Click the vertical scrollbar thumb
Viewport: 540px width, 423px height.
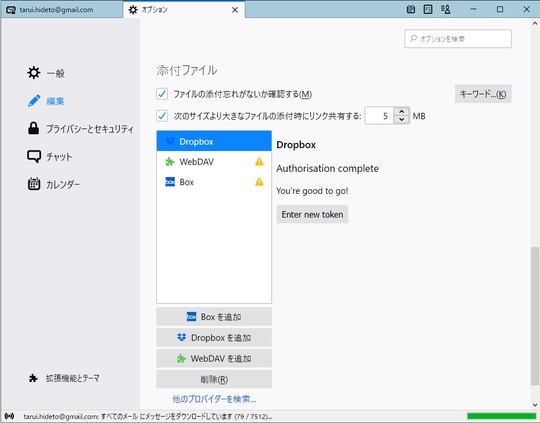pyautogui.click(x=534, y=316)
